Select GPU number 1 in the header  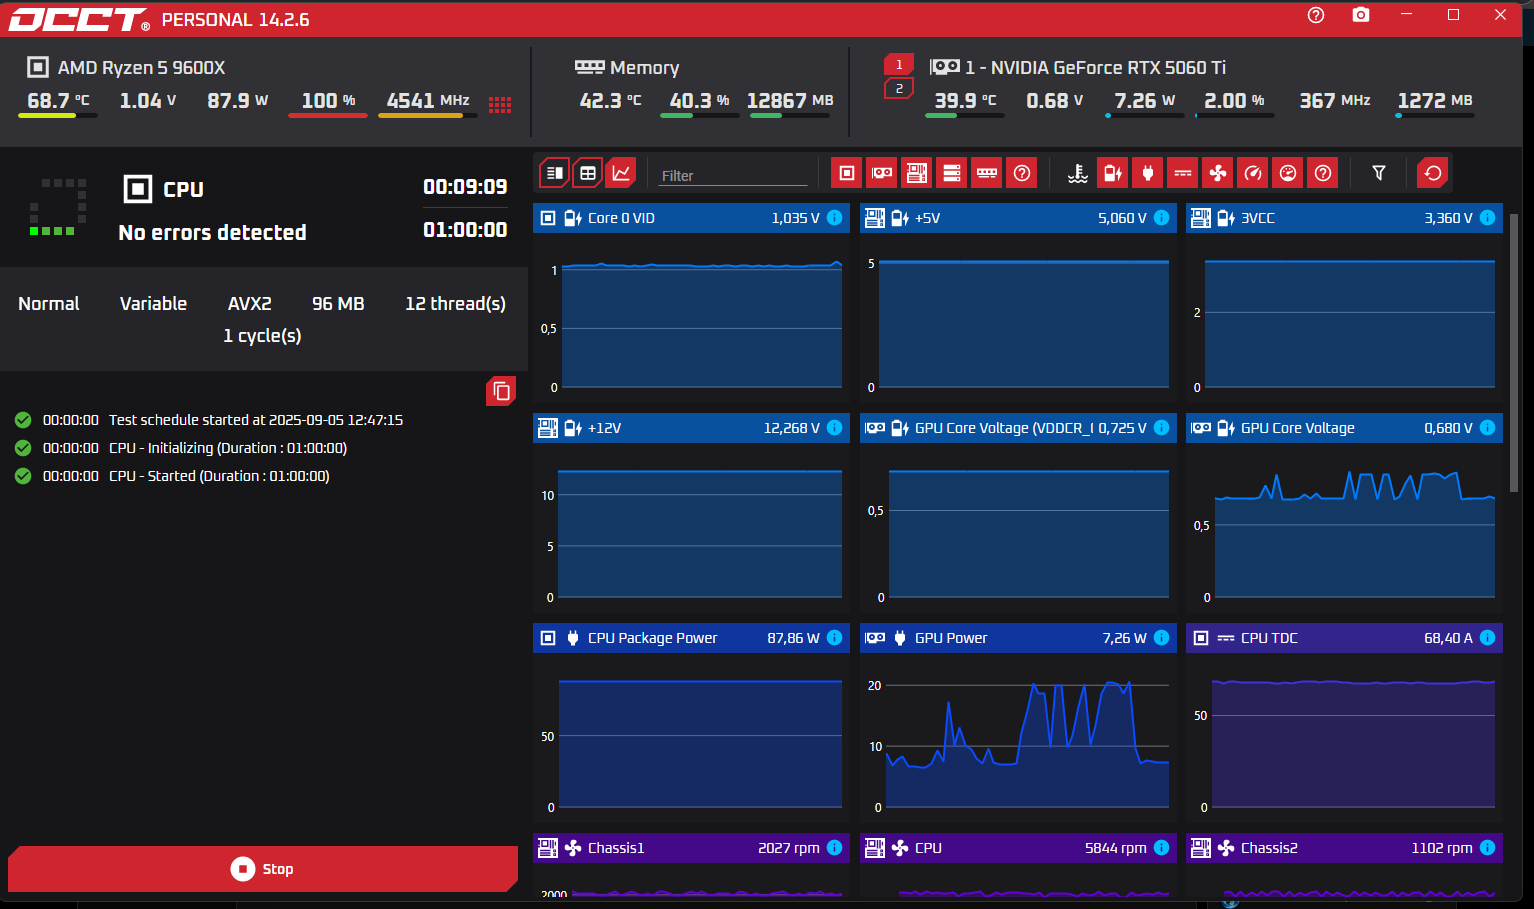[x=899, y=65]
